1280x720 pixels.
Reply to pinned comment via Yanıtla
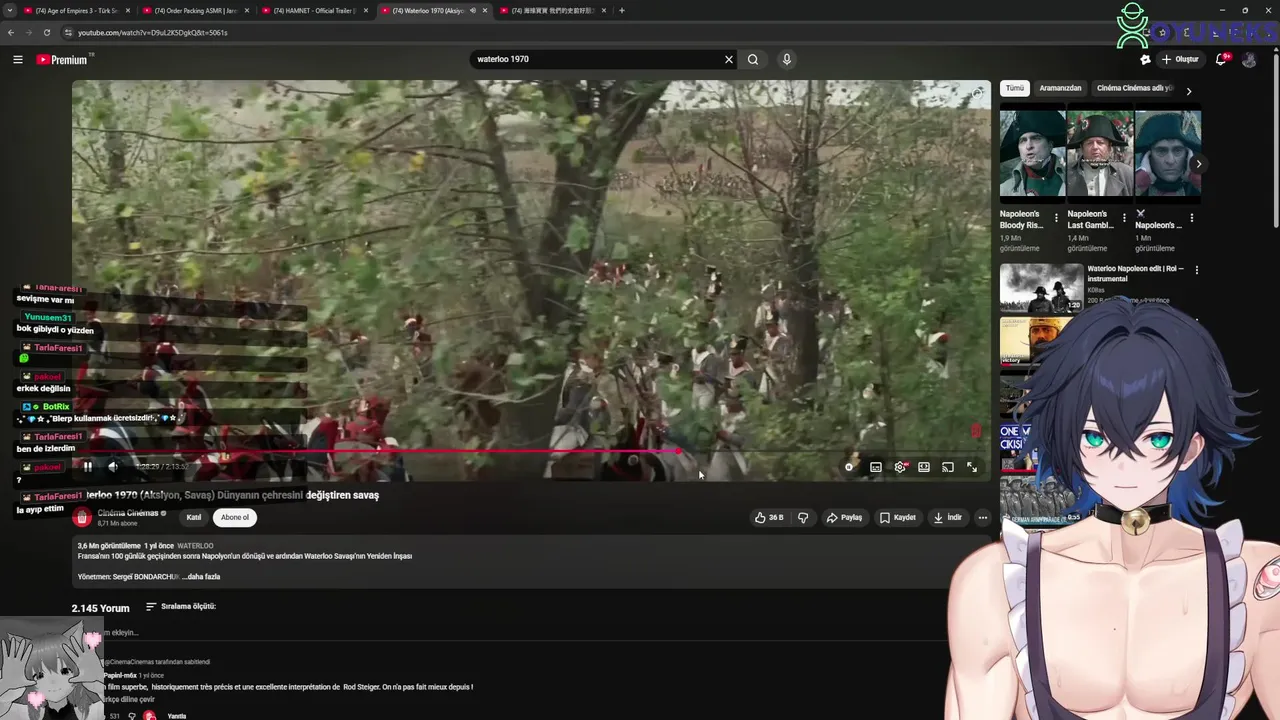point(177,716)
